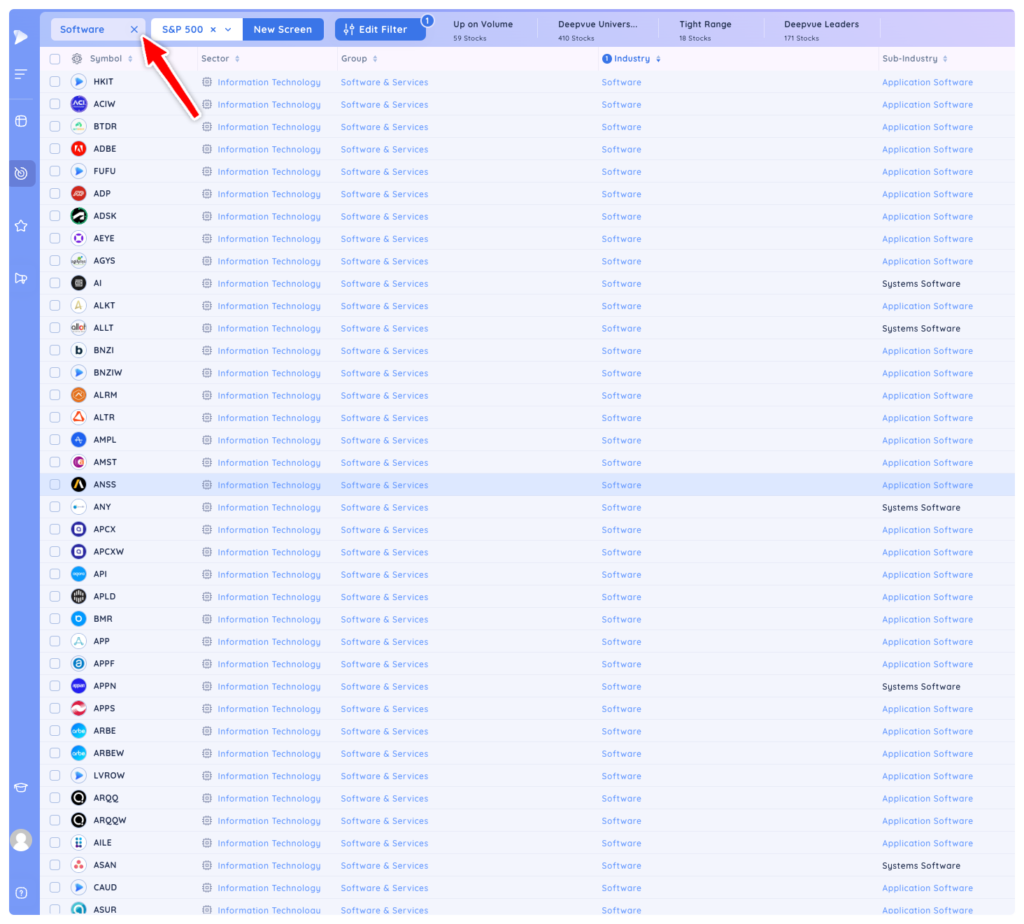The image size is (1024, 924).
Task: Toggle the select-all checkbox in header
Action: [55, 59]
